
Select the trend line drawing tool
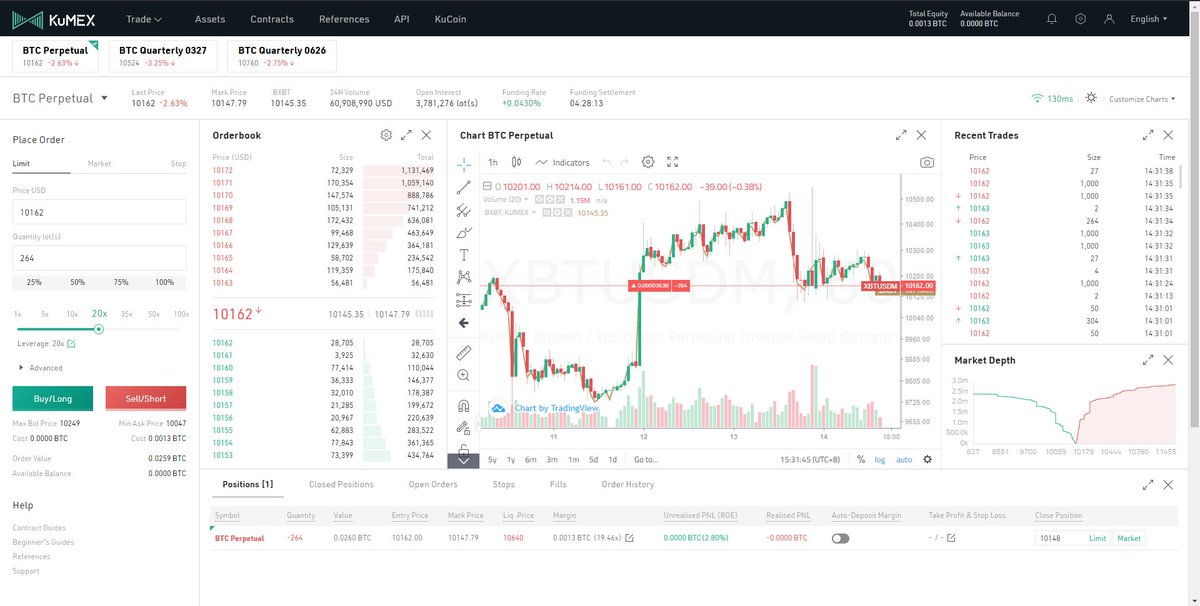click(x=463, y=187)
